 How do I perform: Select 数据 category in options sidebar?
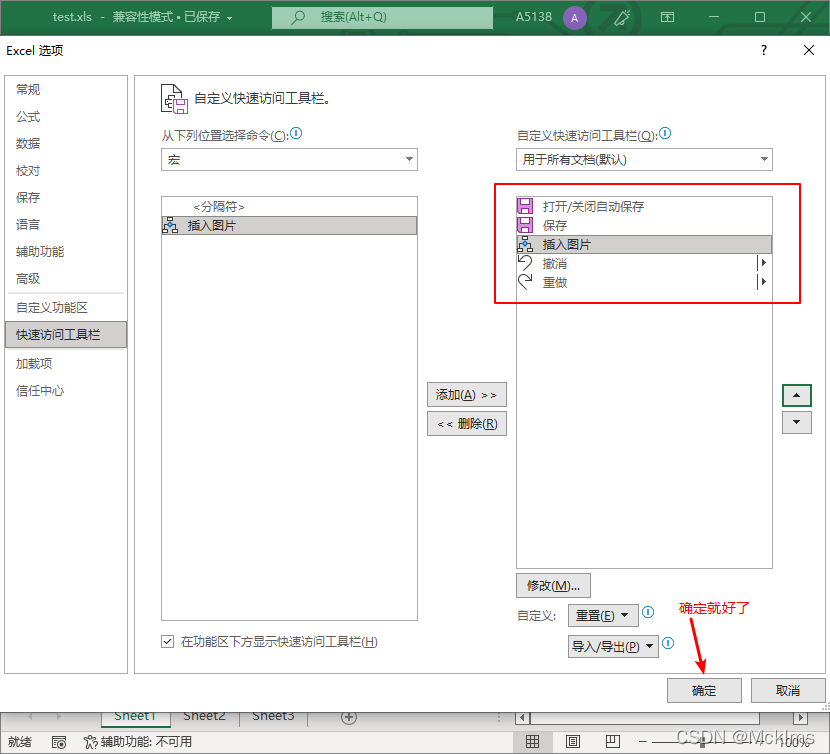[x=66, y=143]
